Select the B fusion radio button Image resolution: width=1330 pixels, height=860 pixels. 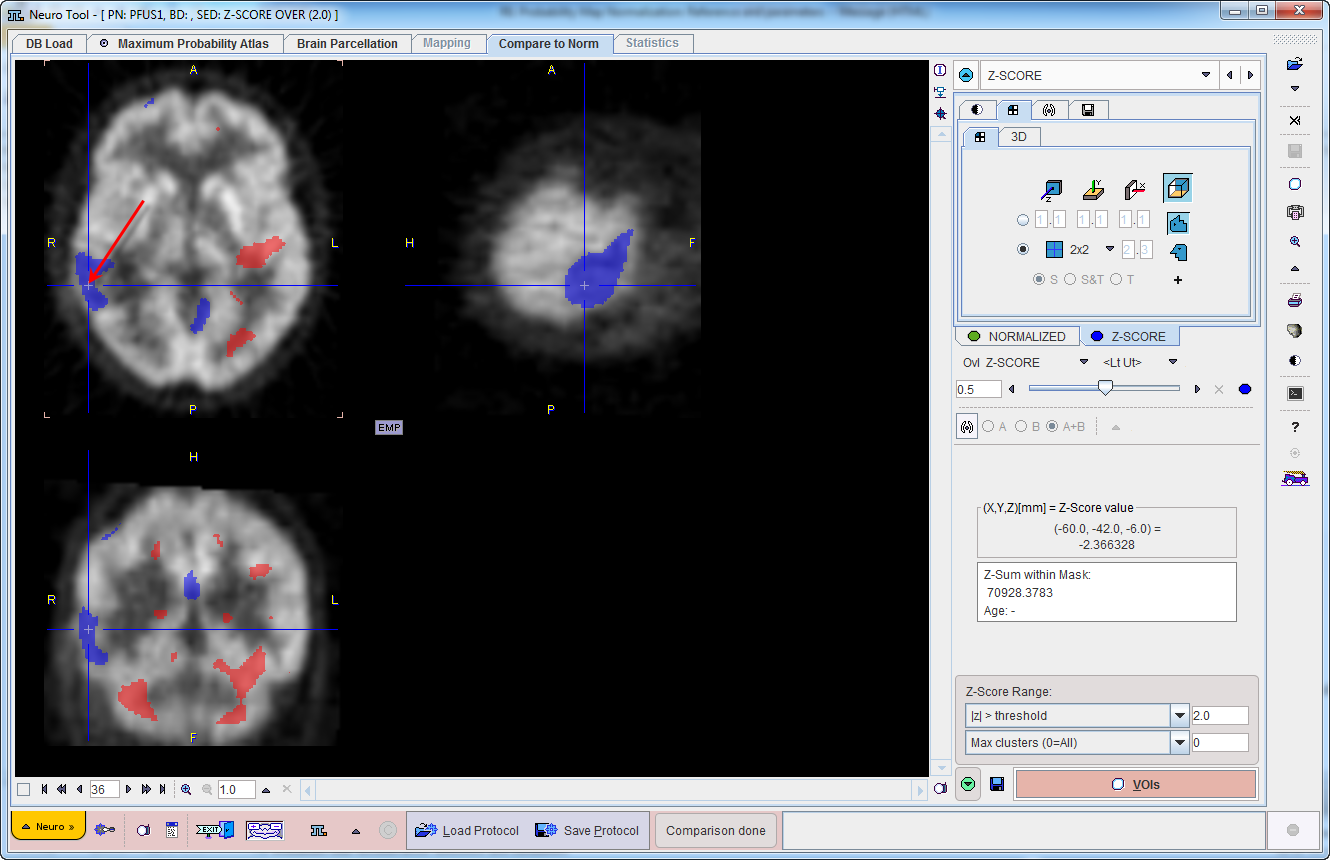[x=1021, y=426]
